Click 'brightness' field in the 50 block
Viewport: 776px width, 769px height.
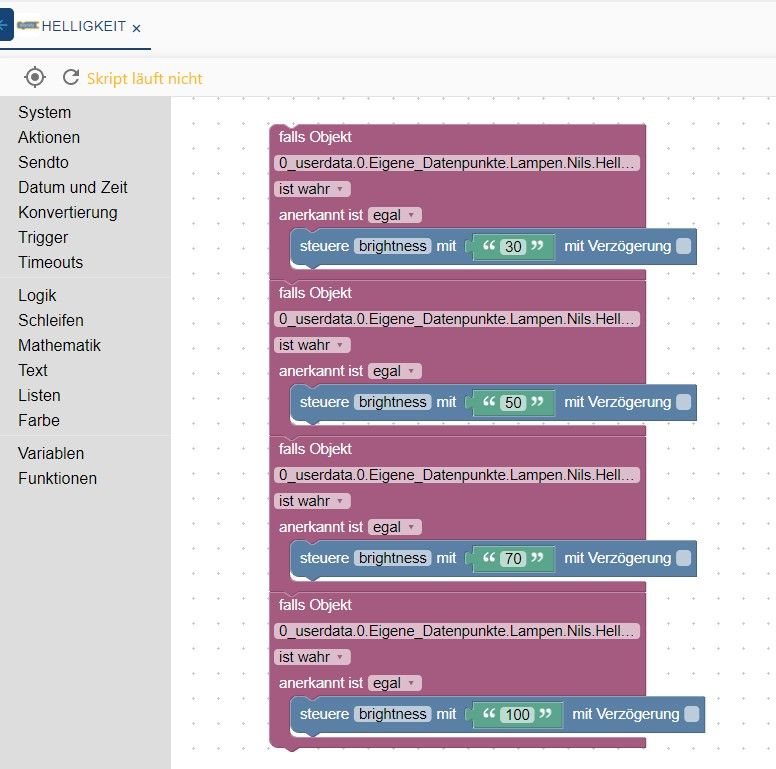392,402
